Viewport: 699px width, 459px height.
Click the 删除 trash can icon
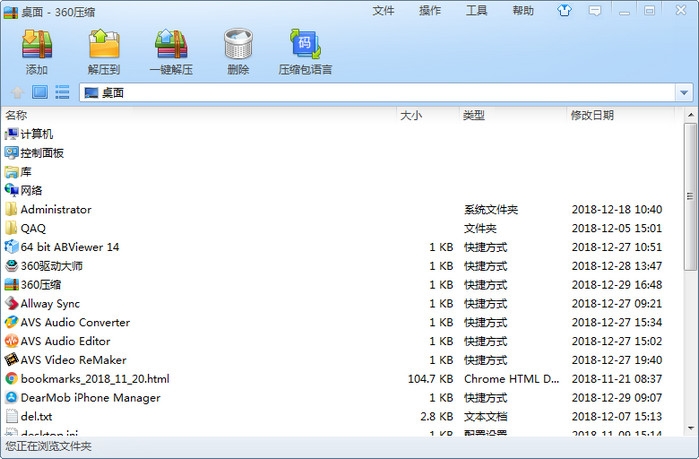(238, 51)
